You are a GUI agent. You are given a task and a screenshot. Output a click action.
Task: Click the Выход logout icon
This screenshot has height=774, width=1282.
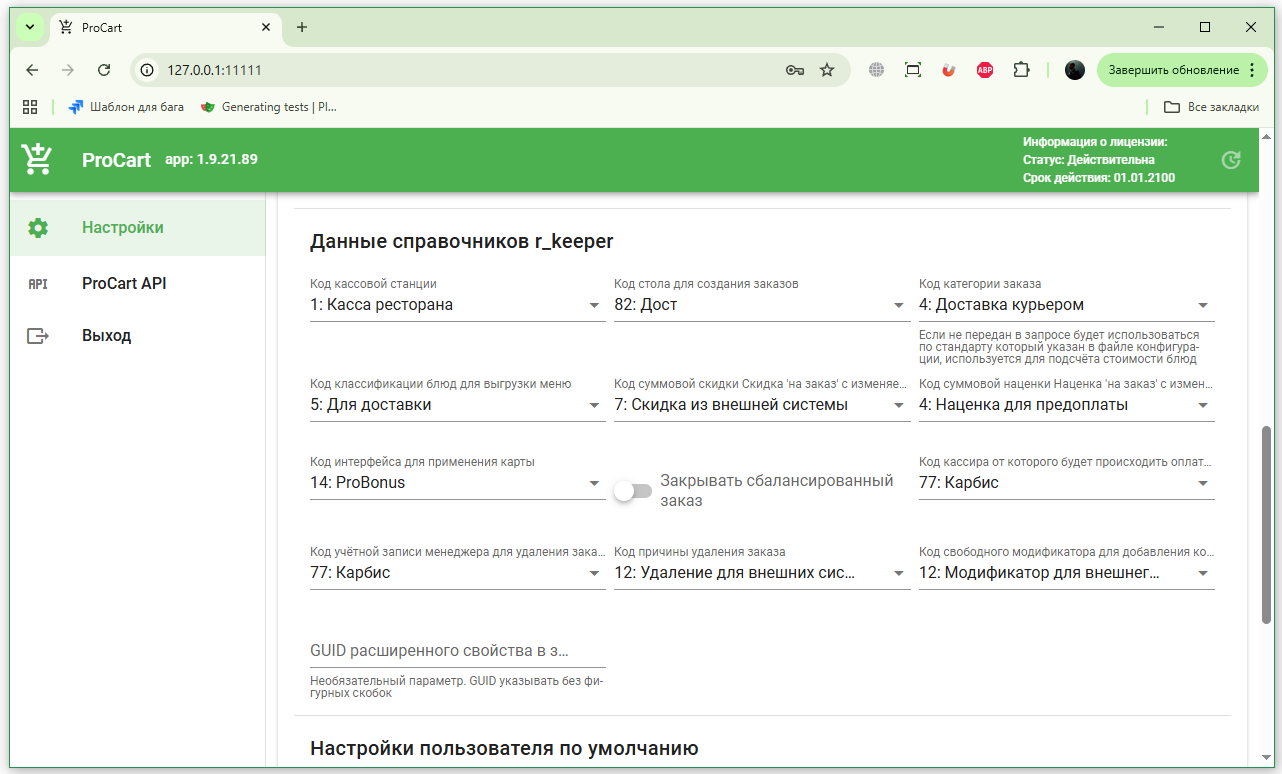tap(38, 336)
